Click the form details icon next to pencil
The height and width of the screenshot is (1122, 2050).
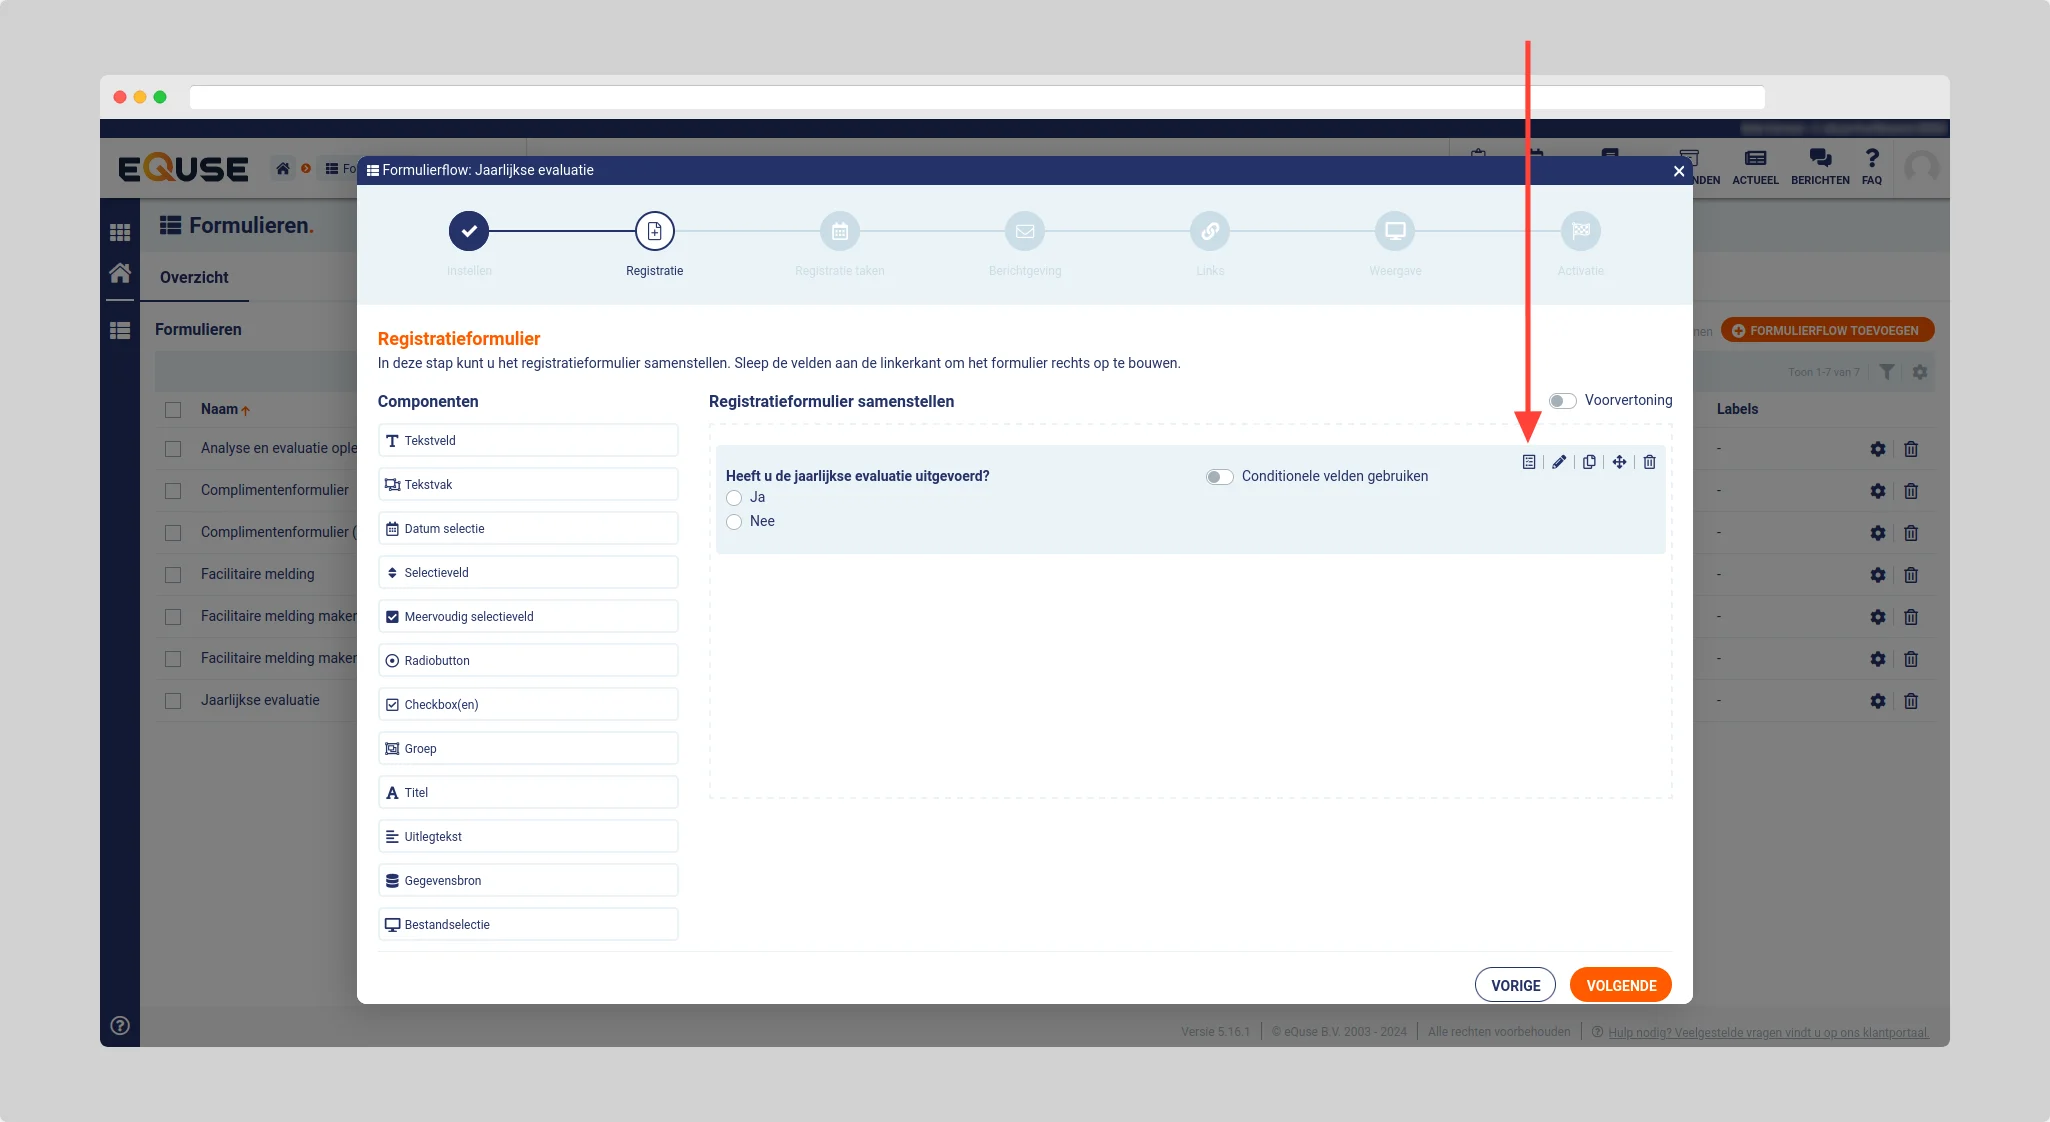pos(1529,462)
